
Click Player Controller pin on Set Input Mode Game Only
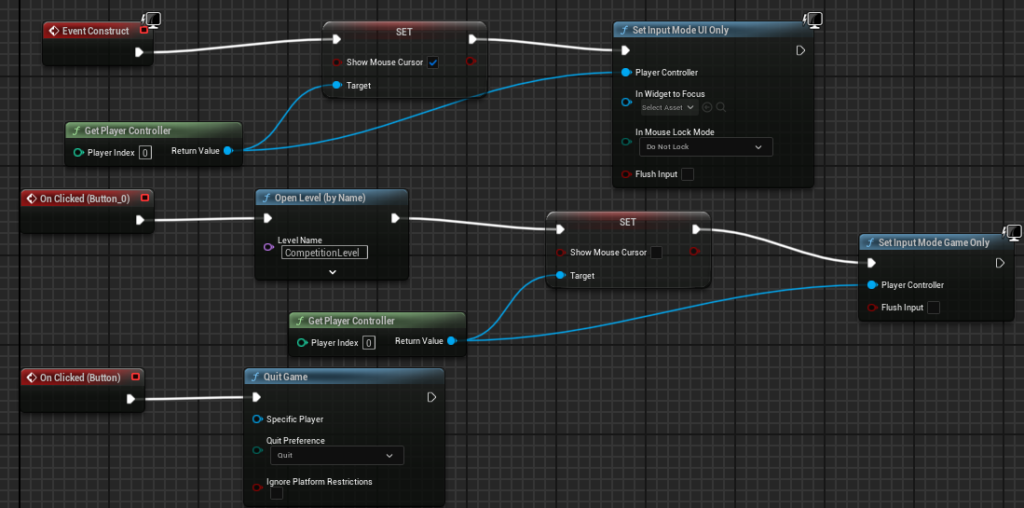pos(872,285)
